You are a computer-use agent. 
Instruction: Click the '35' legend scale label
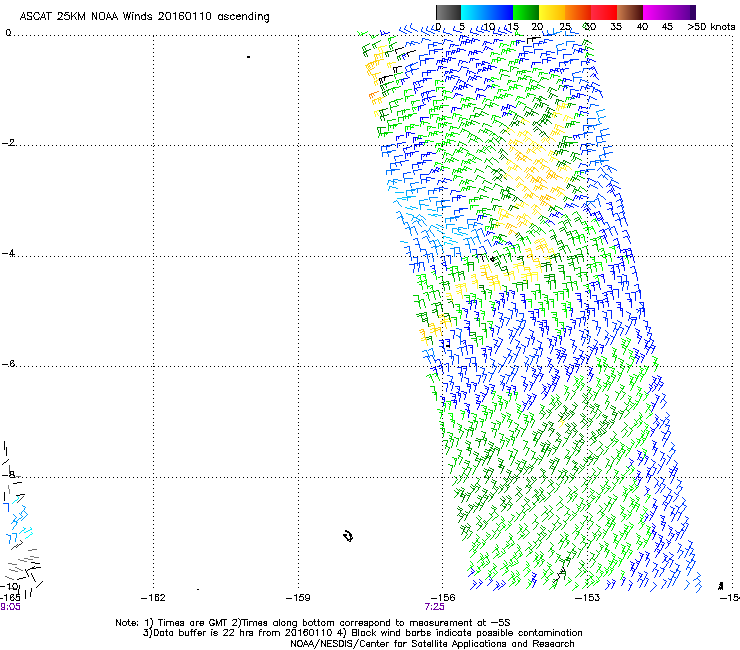click(x=616, y=27)
